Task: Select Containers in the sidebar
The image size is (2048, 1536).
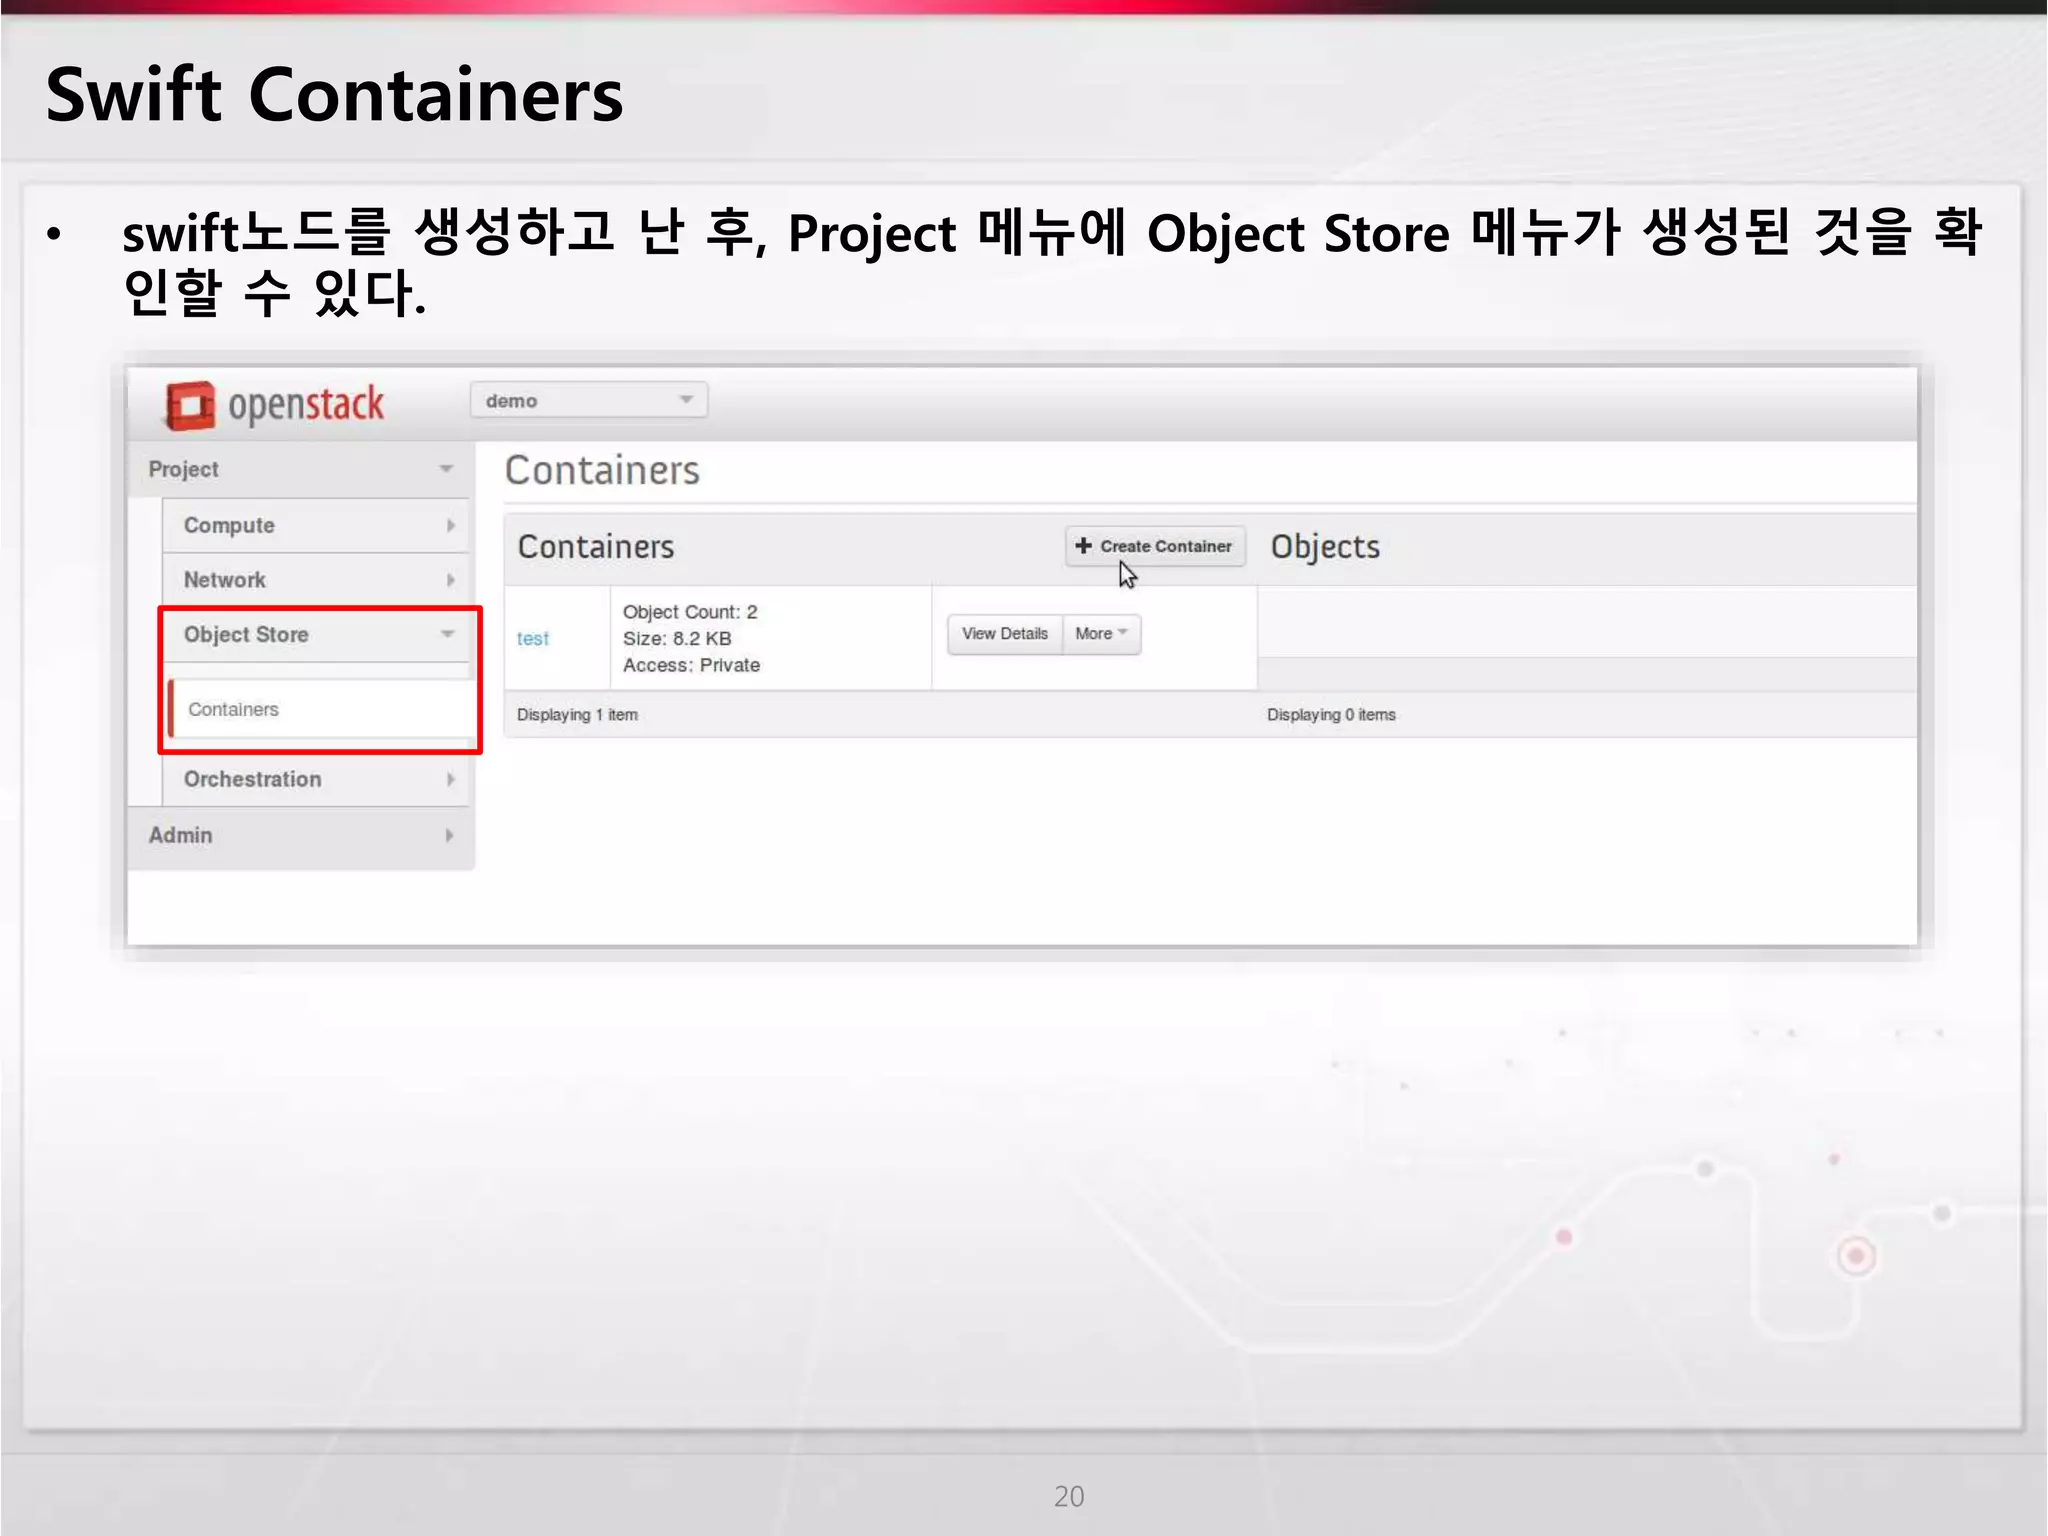Action: pos(234,709)
